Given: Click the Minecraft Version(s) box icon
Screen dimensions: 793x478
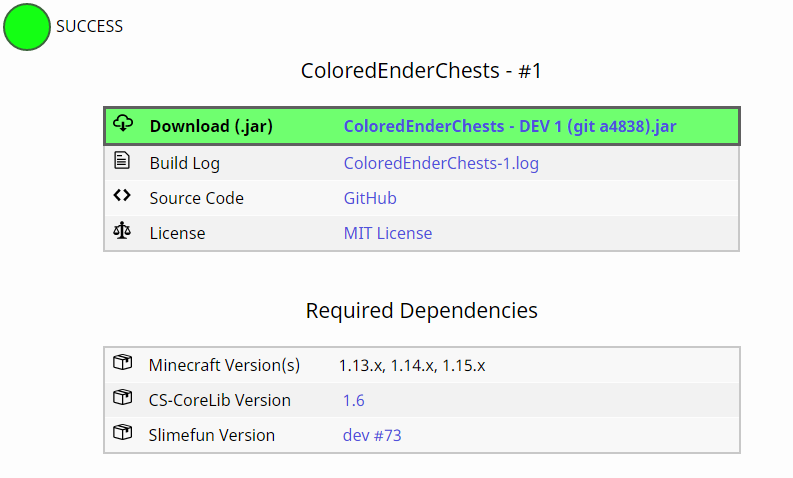Looking at the screenshot, I should point(122,364).
